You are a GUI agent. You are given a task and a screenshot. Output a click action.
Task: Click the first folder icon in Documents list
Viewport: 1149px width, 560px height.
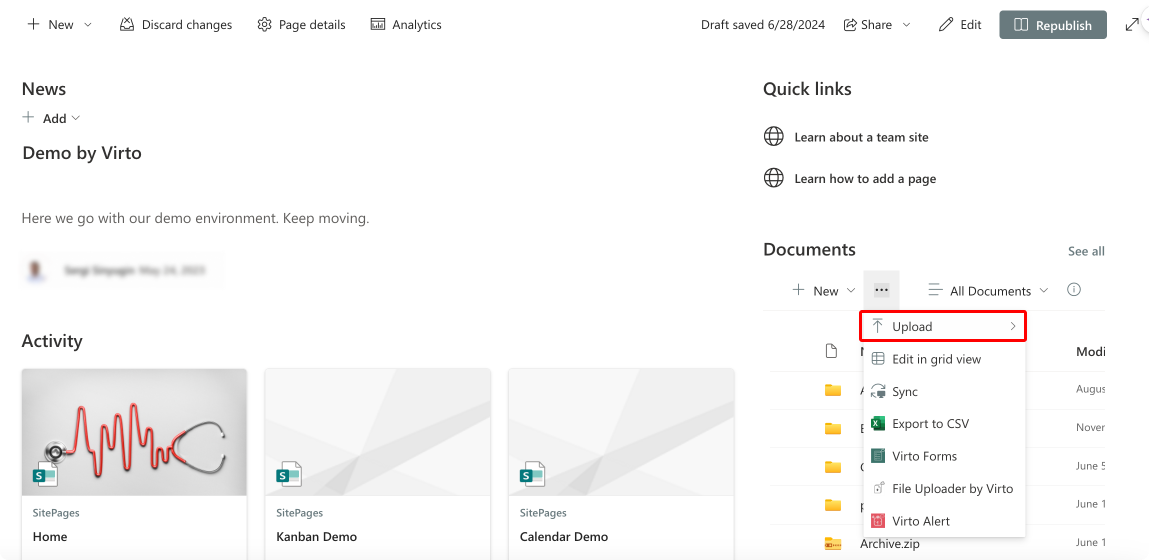pyautogui.click(x=832, y=389)
